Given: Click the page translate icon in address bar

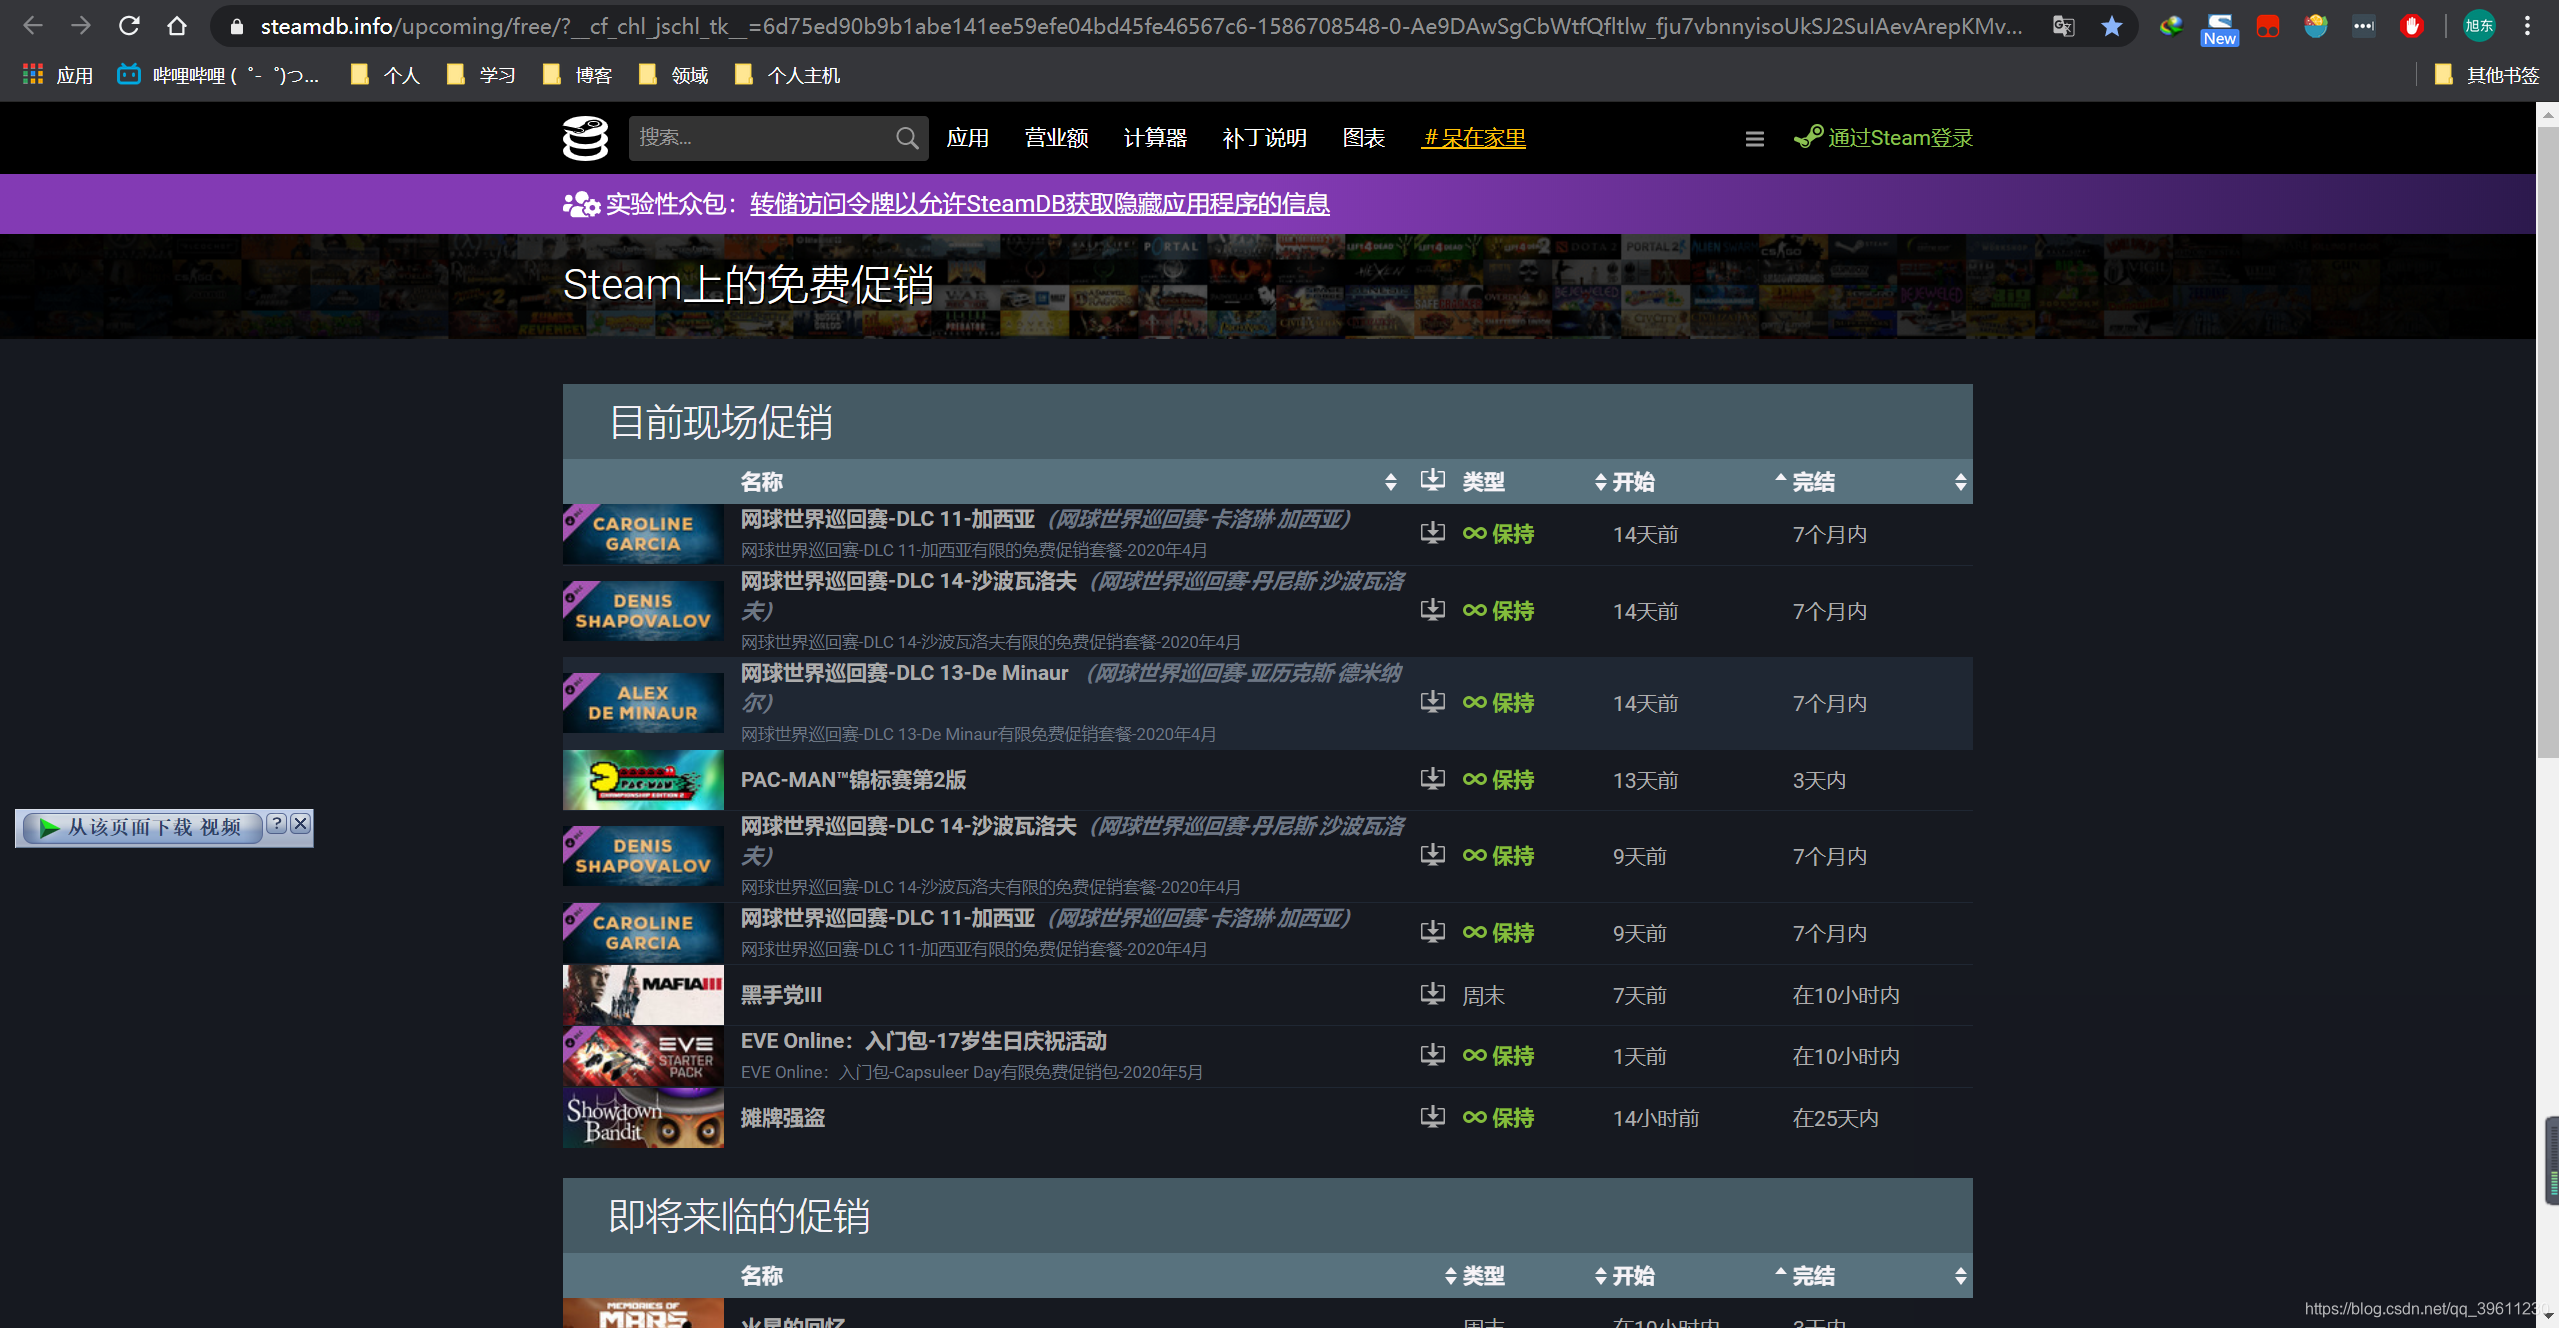Looking at the screenshot, I should pos(2063,26).
